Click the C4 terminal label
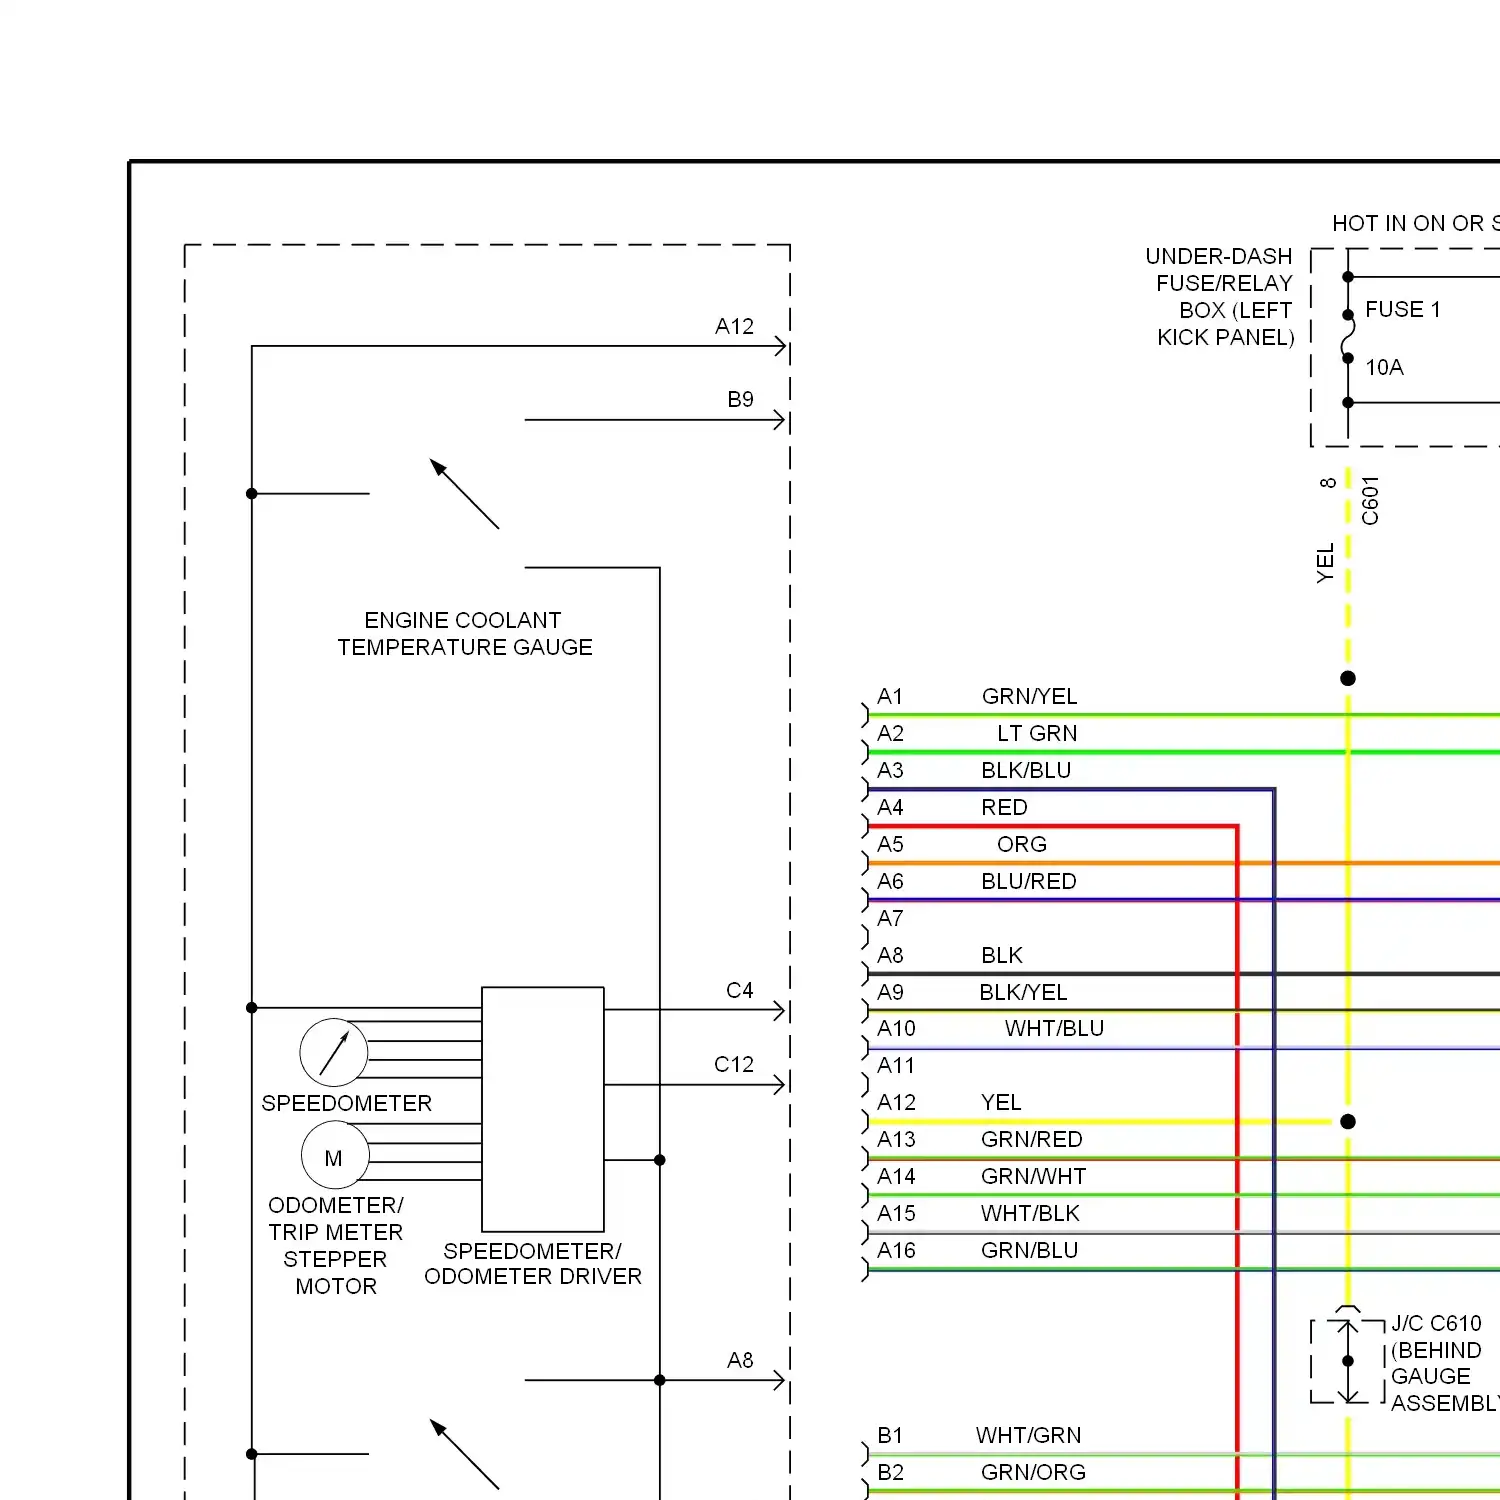This screenshot has height=1500, width=1500. tap(739, 990)
